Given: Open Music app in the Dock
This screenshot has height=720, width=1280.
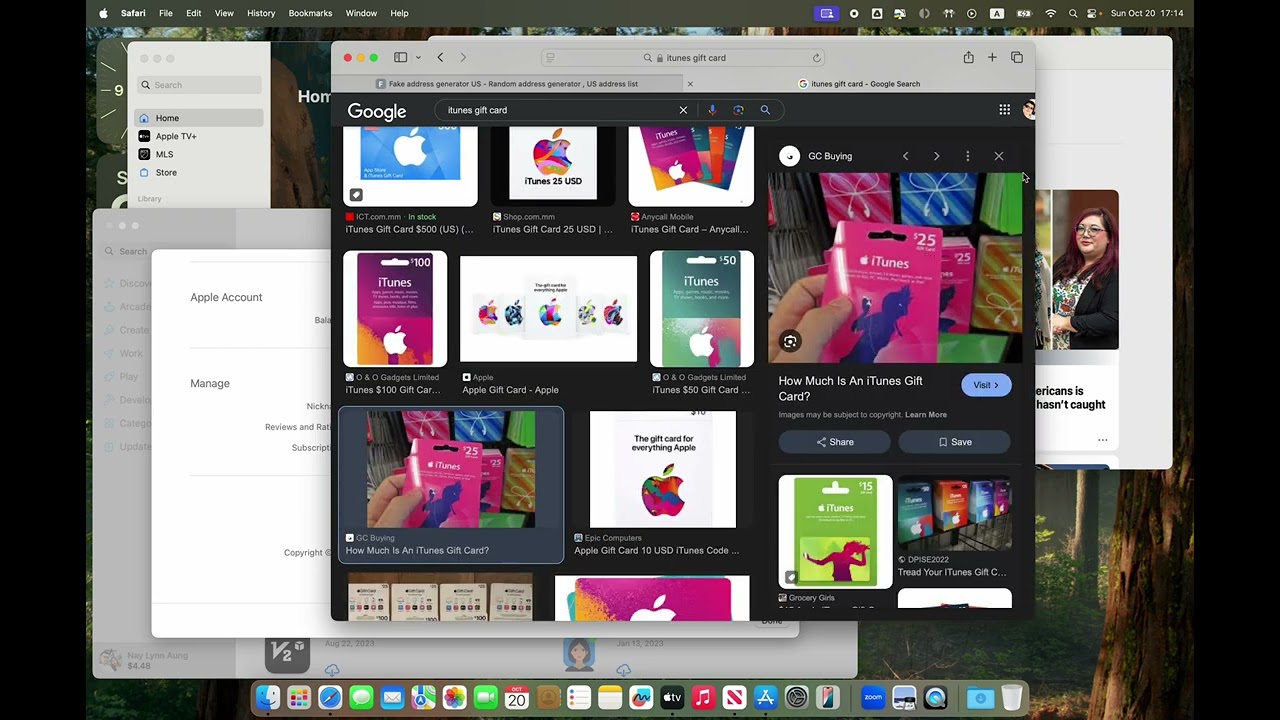Looking at the screenshot, I should pyautogui.click(x=703, y=698).
